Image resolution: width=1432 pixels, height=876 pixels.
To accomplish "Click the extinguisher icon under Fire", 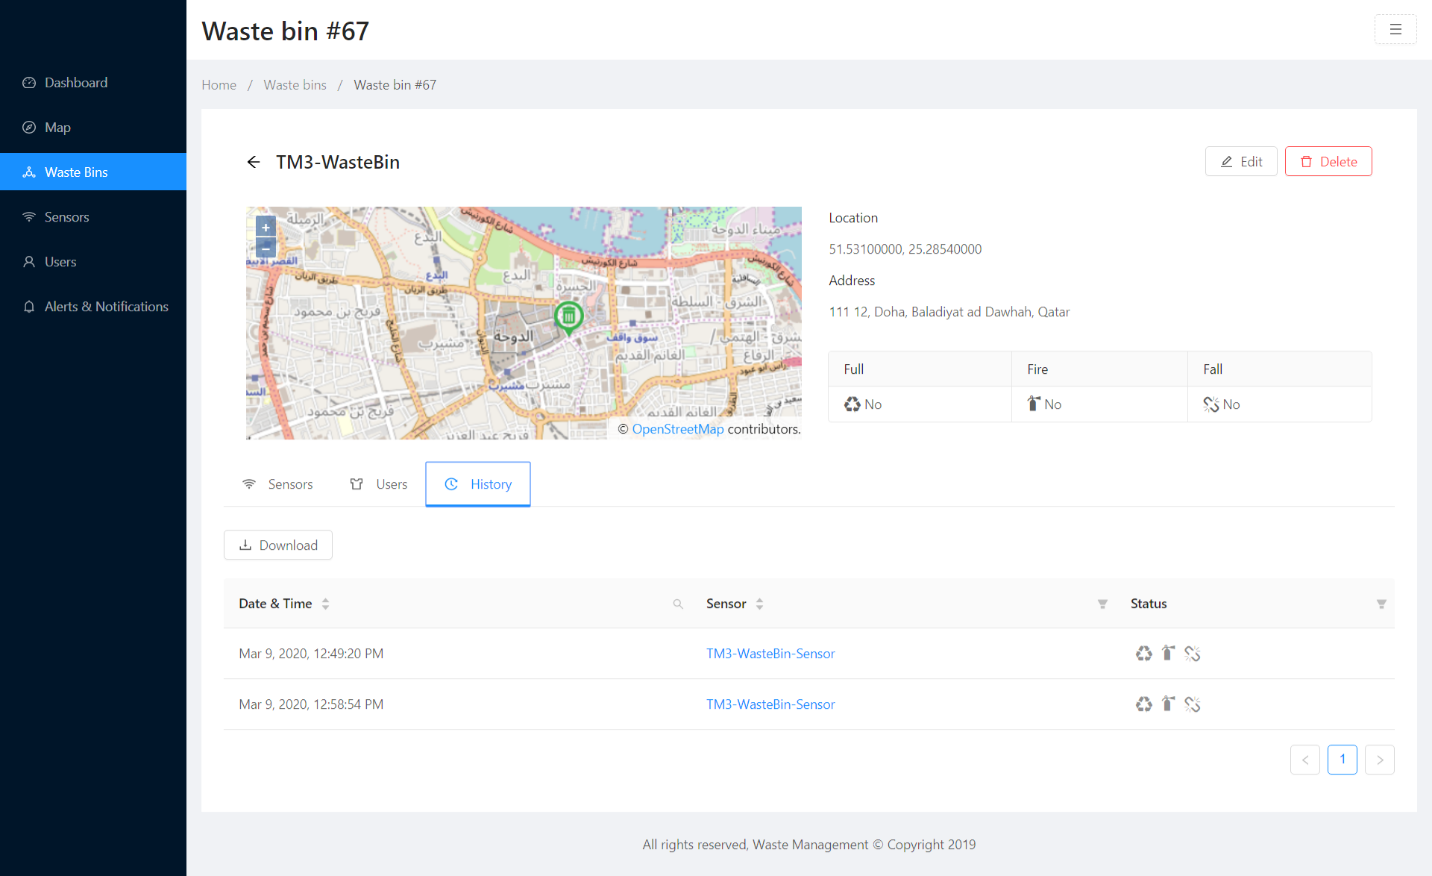I will coord(1034,404).
